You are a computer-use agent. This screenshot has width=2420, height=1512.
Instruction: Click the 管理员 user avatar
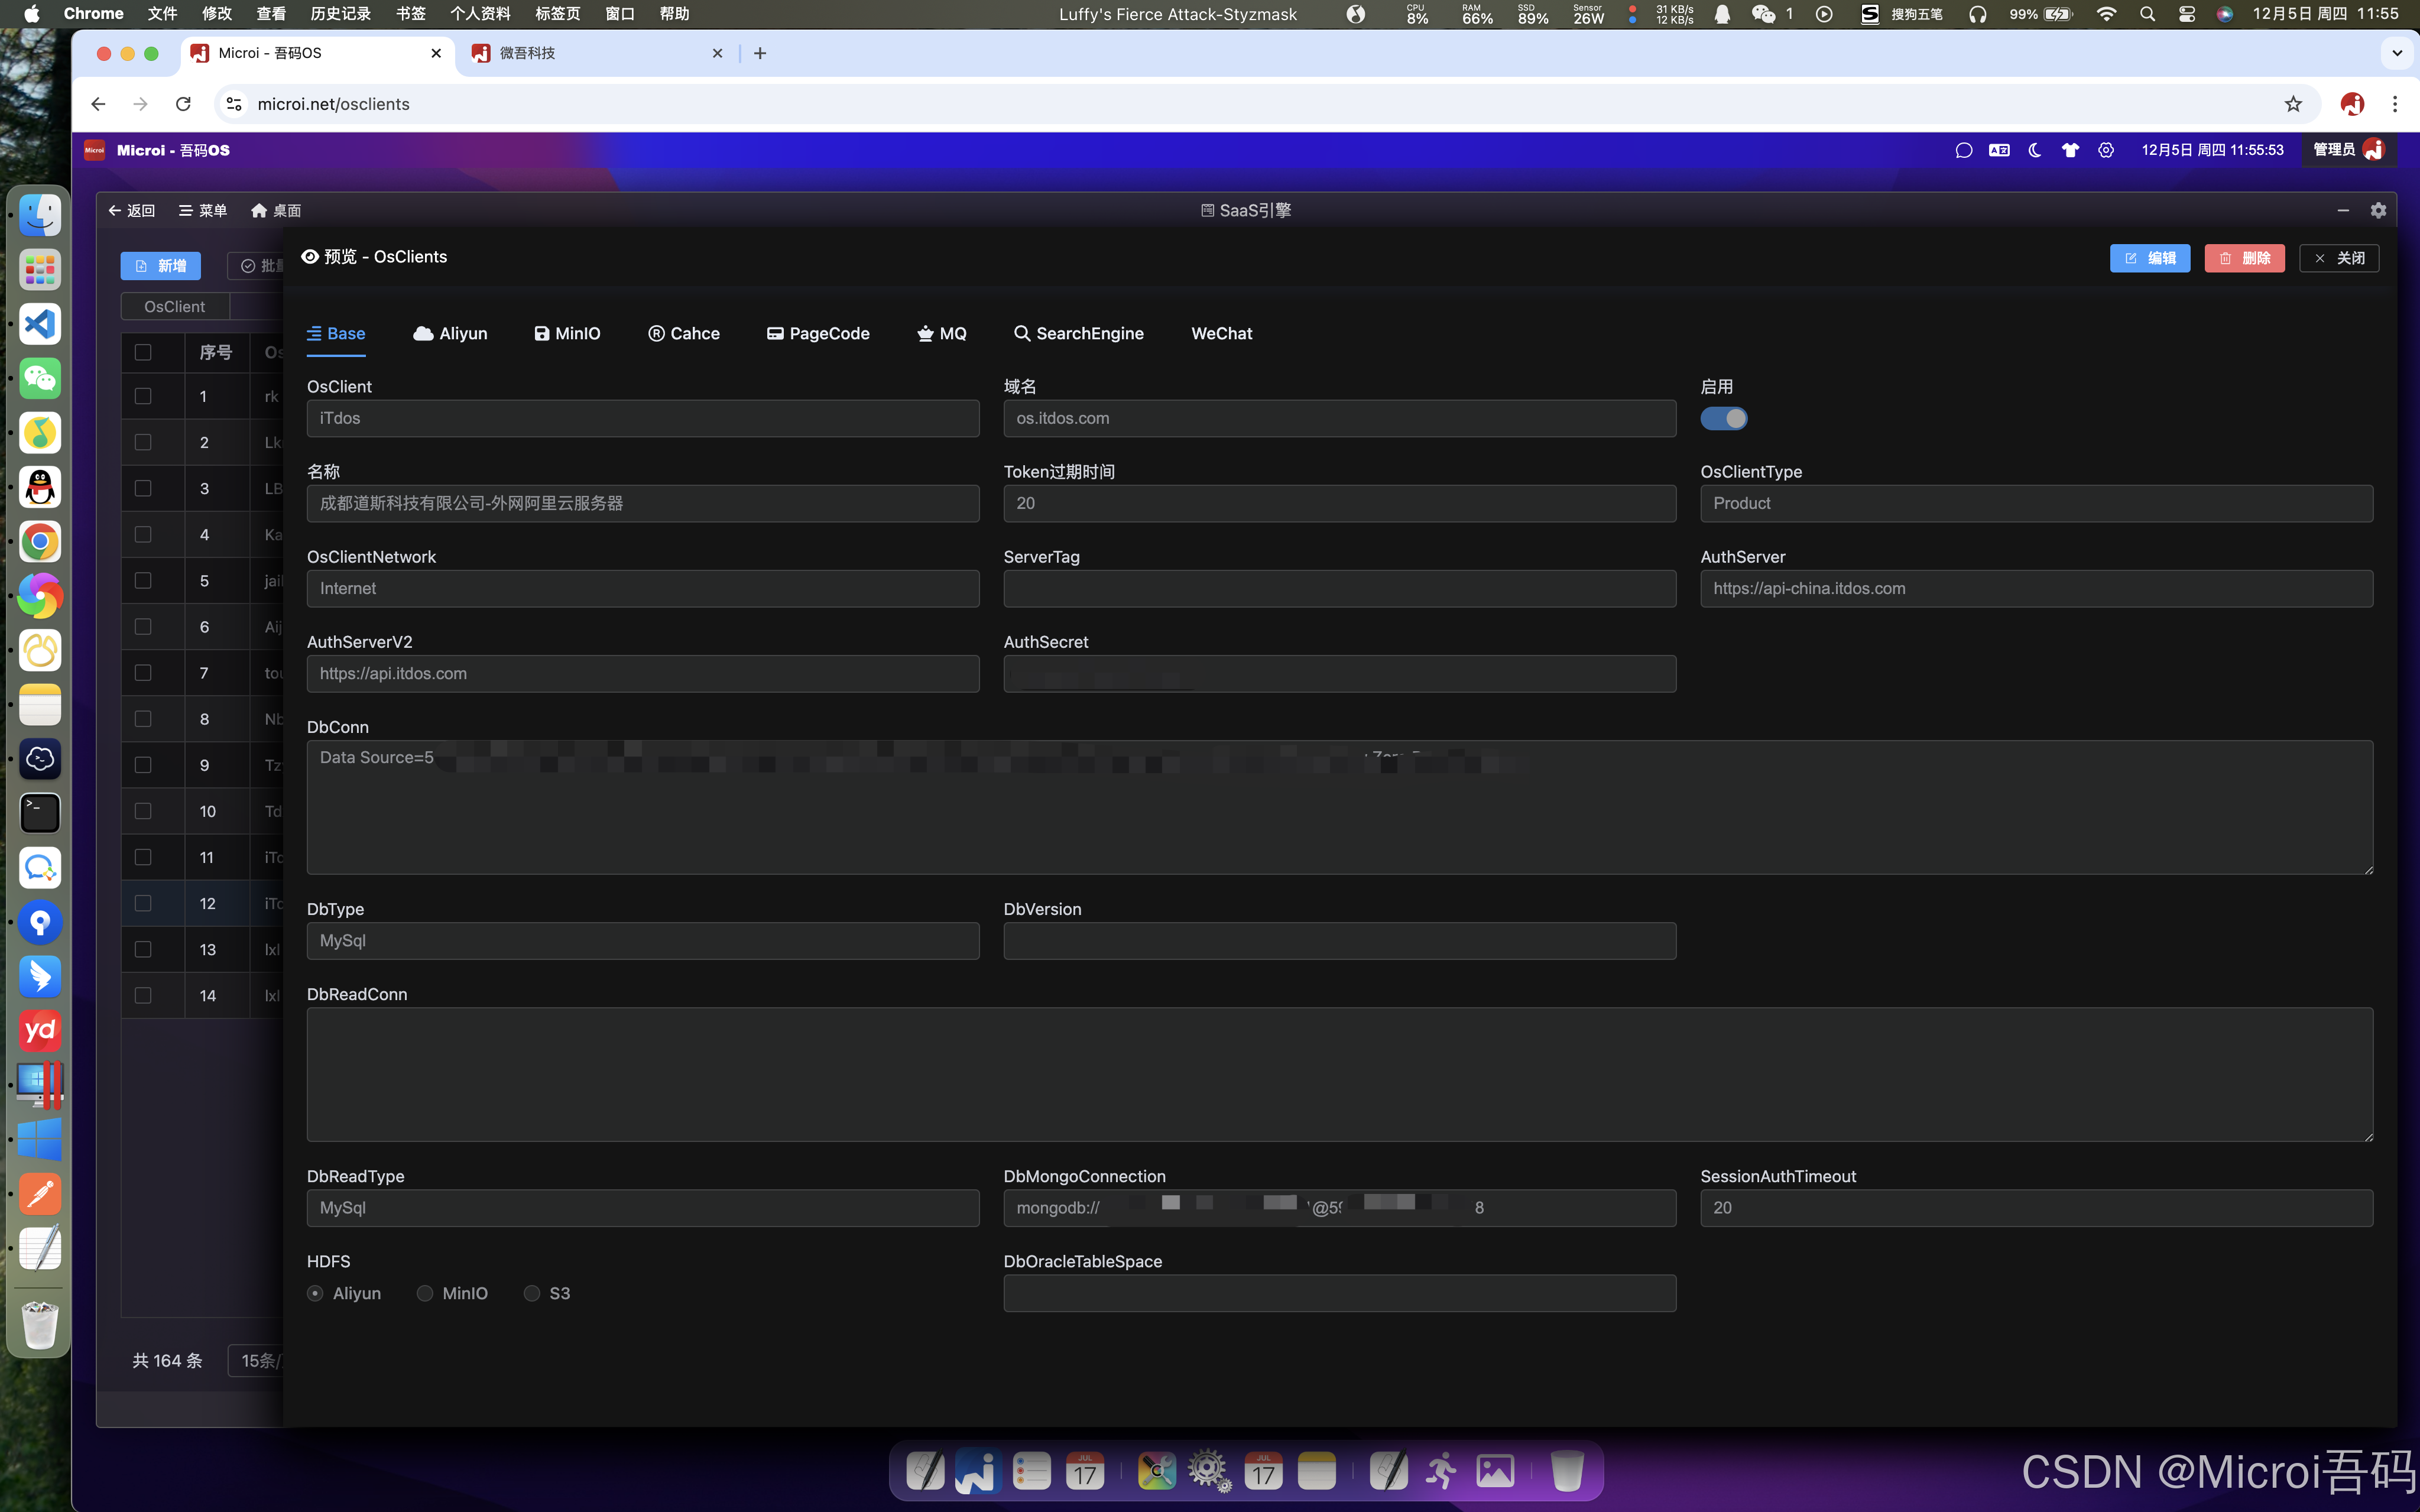tap(2374, 150)
